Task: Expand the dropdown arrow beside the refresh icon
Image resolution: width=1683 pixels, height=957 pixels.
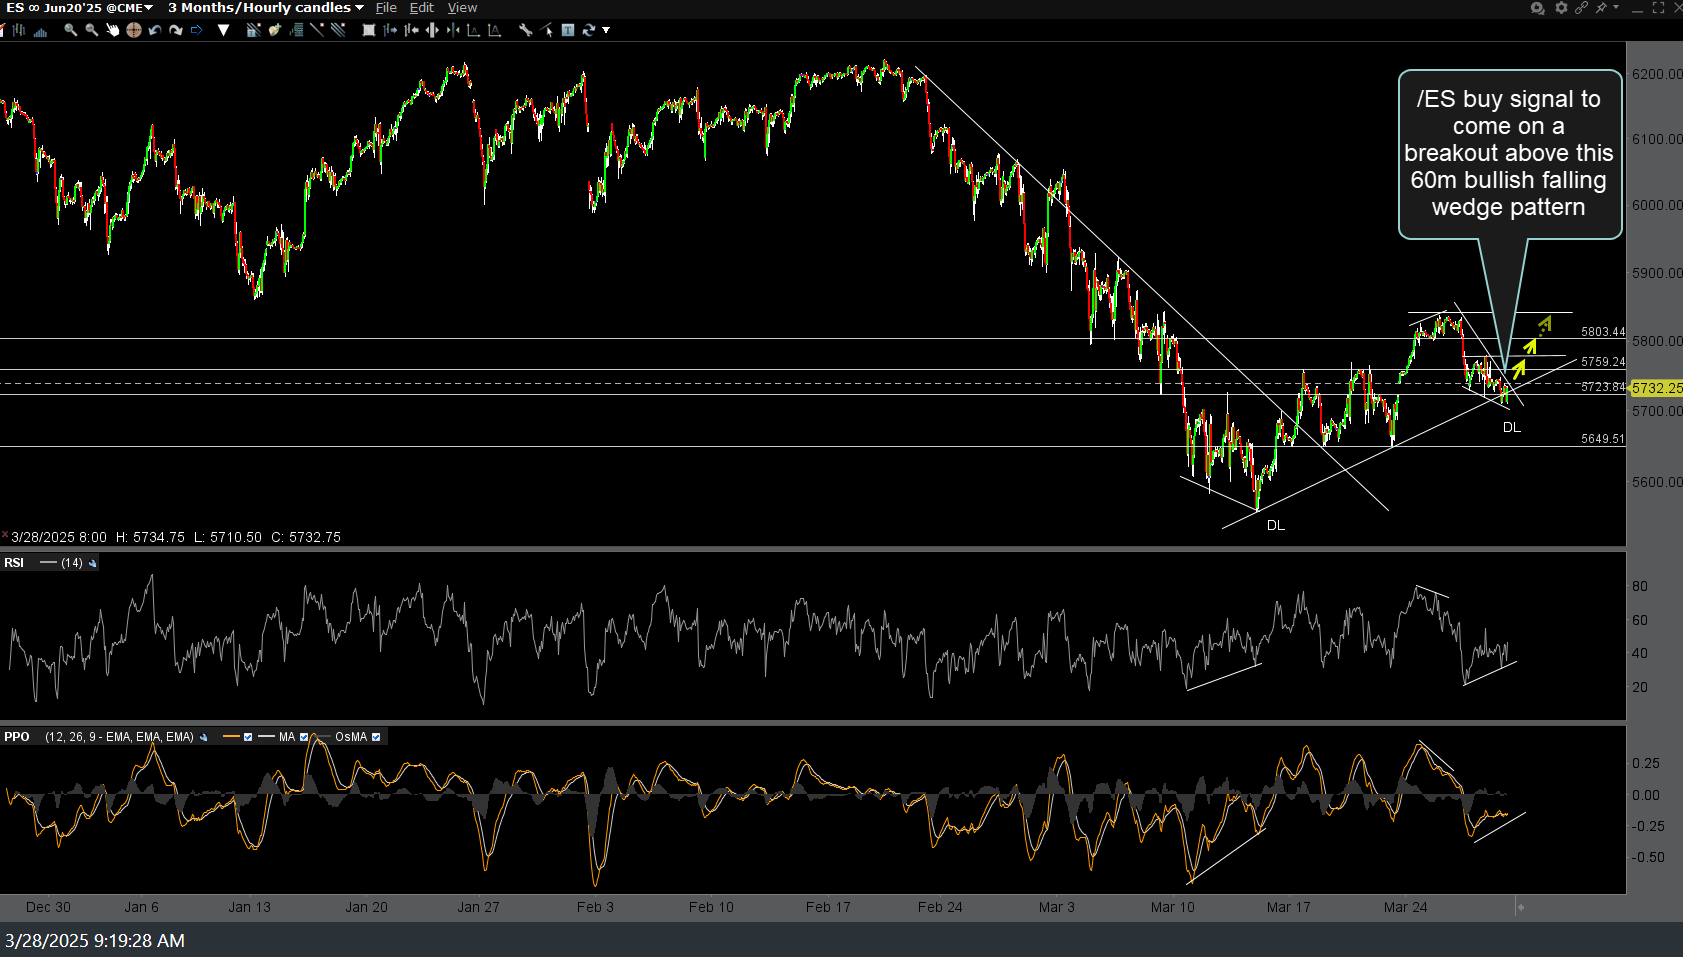Action: pyautogui.click(x=606, y=30)
